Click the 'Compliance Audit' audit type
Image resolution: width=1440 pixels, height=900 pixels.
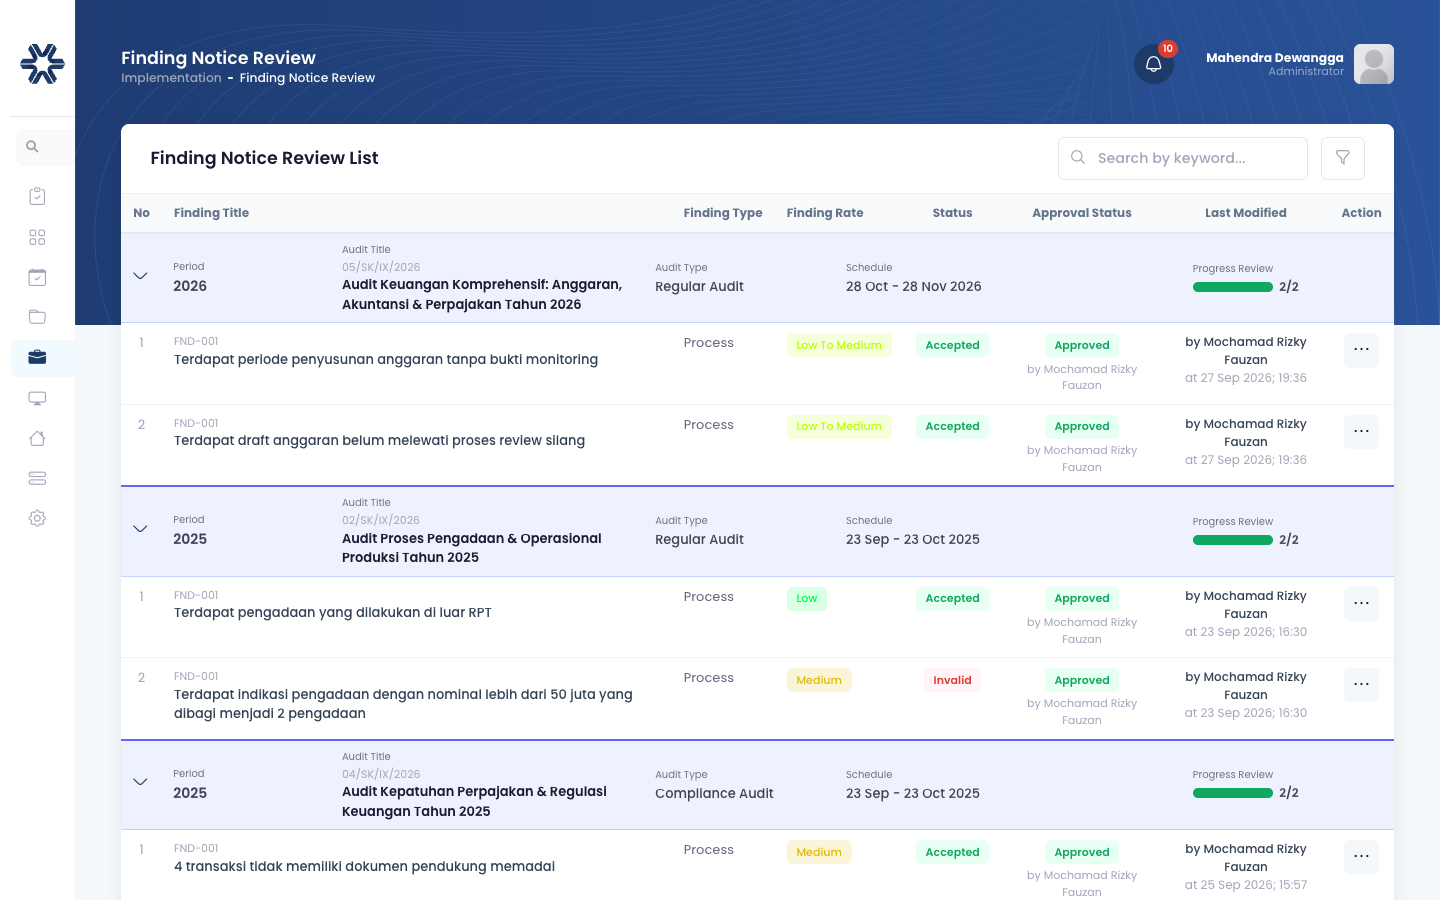click(x=714, y=793)
